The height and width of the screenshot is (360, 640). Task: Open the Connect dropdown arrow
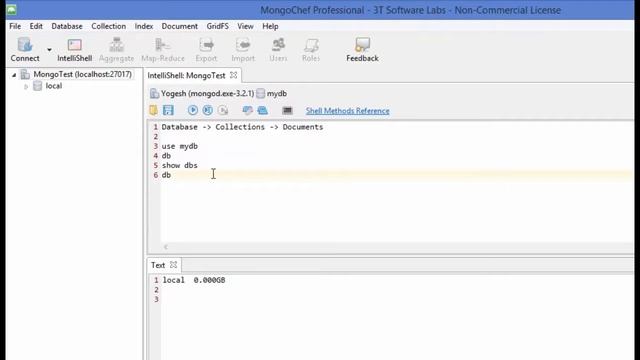49,50
